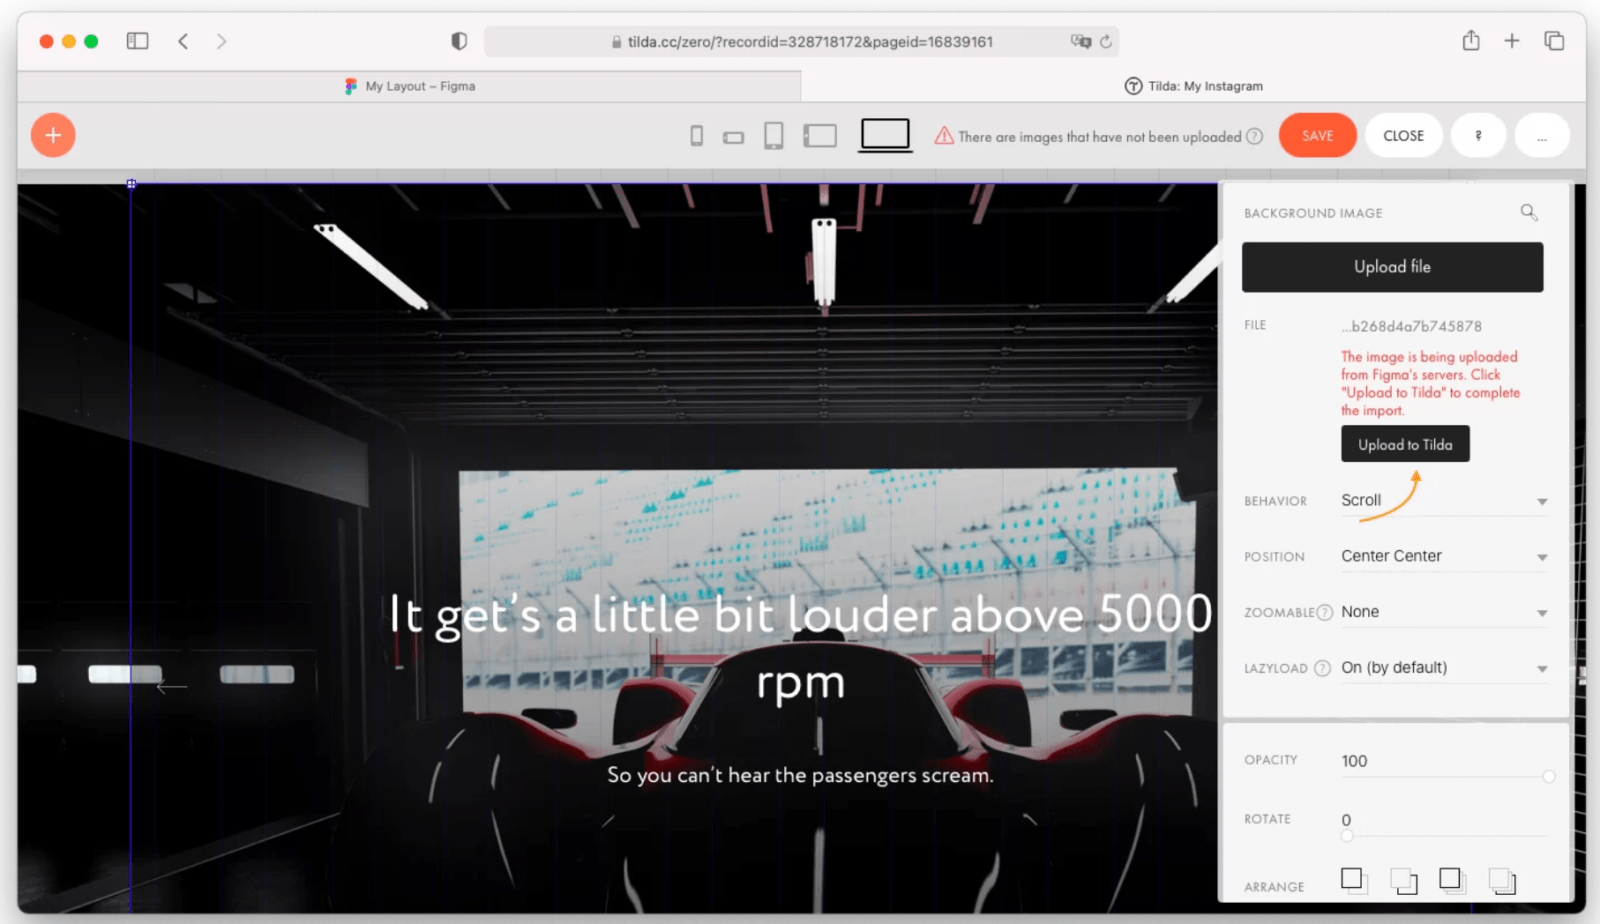The width and height of the screenshot is (1600, 924).
Task: Select the landscape tablet viewport
Action: point(819,136)
